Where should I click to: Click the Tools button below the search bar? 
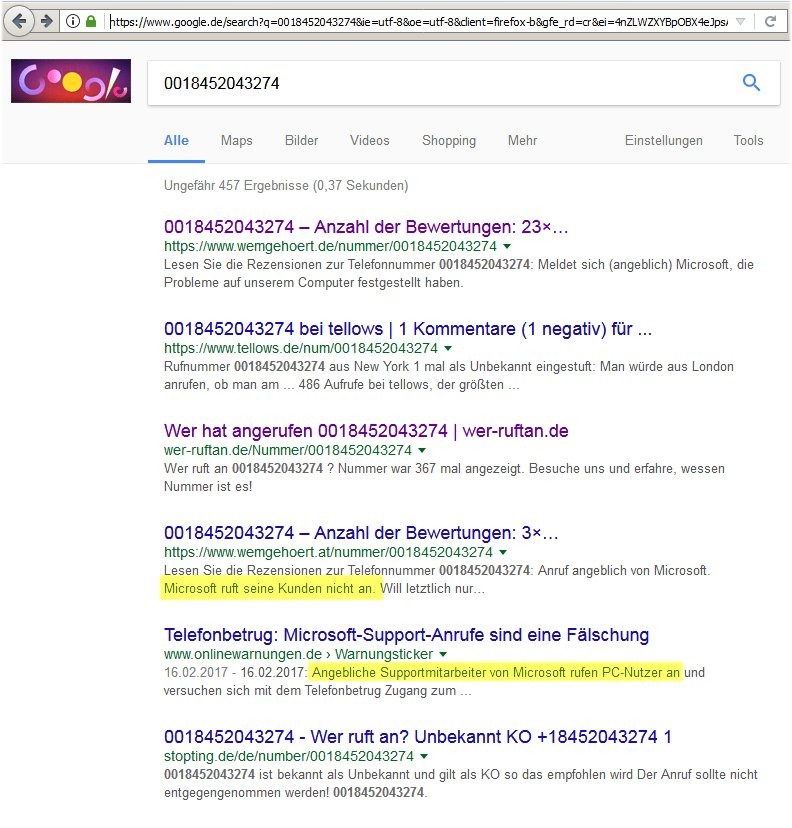point(748,141)
